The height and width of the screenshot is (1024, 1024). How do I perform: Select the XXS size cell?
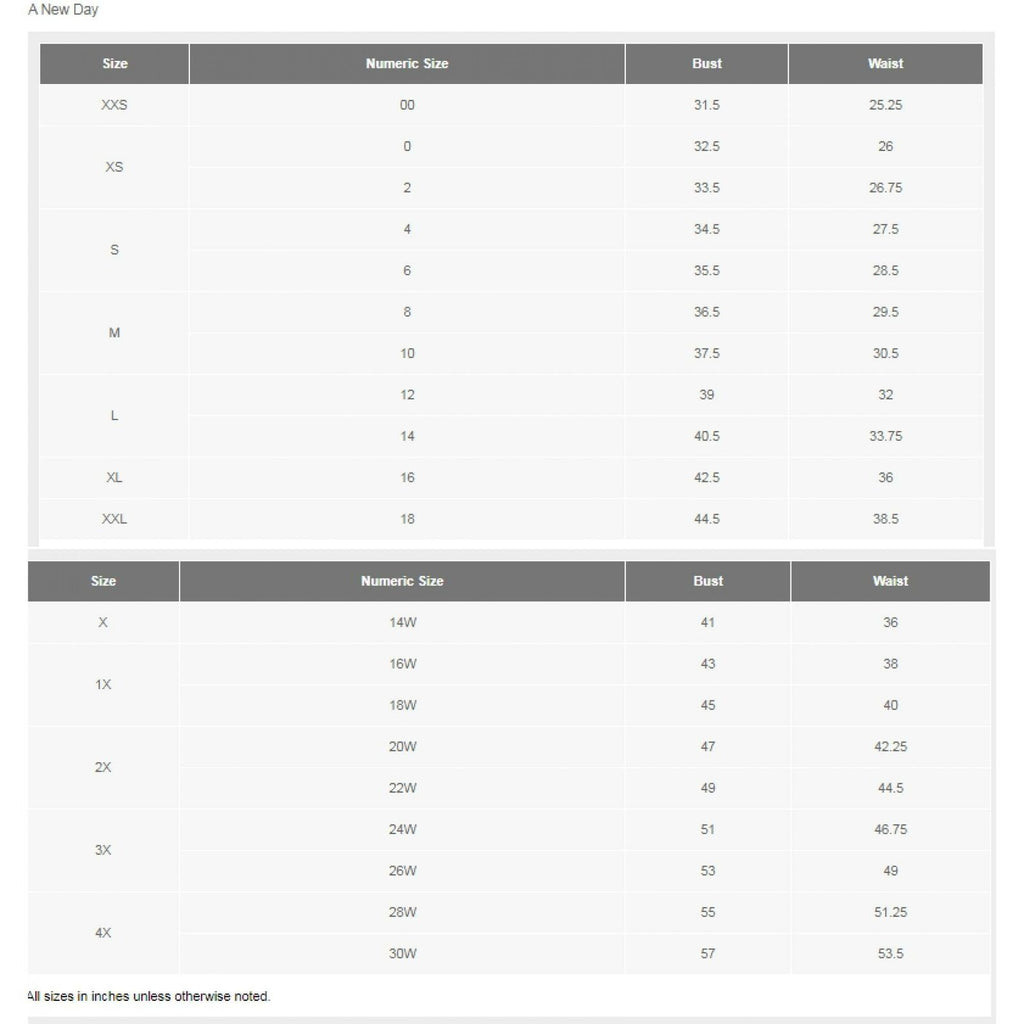tap(114, 105)
